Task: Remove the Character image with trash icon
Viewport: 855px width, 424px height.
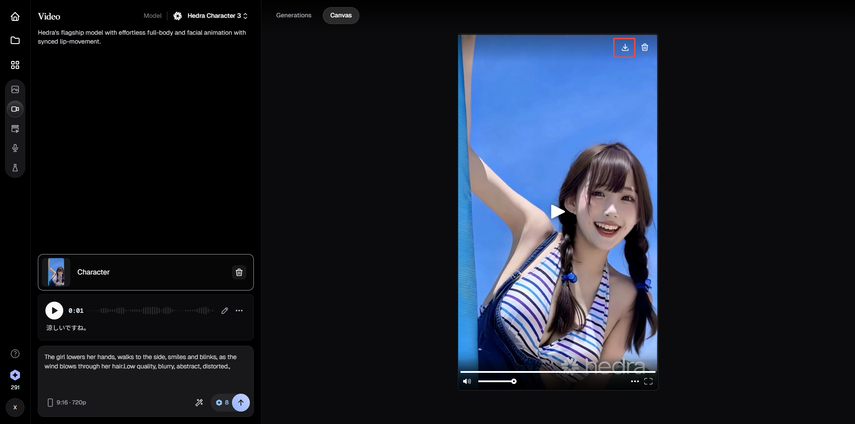Action: coord(239,272)
